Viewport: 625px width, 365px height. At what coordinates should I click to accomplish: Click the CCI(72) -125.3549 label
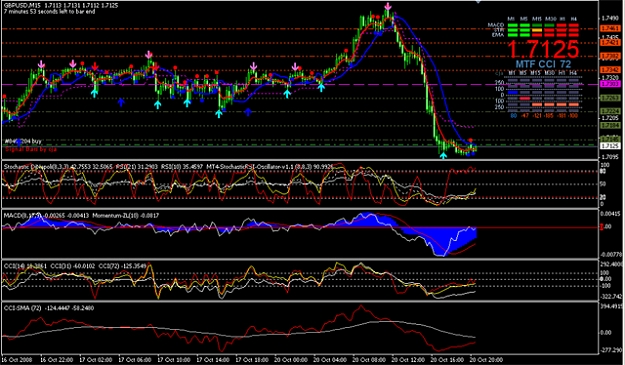123,265
